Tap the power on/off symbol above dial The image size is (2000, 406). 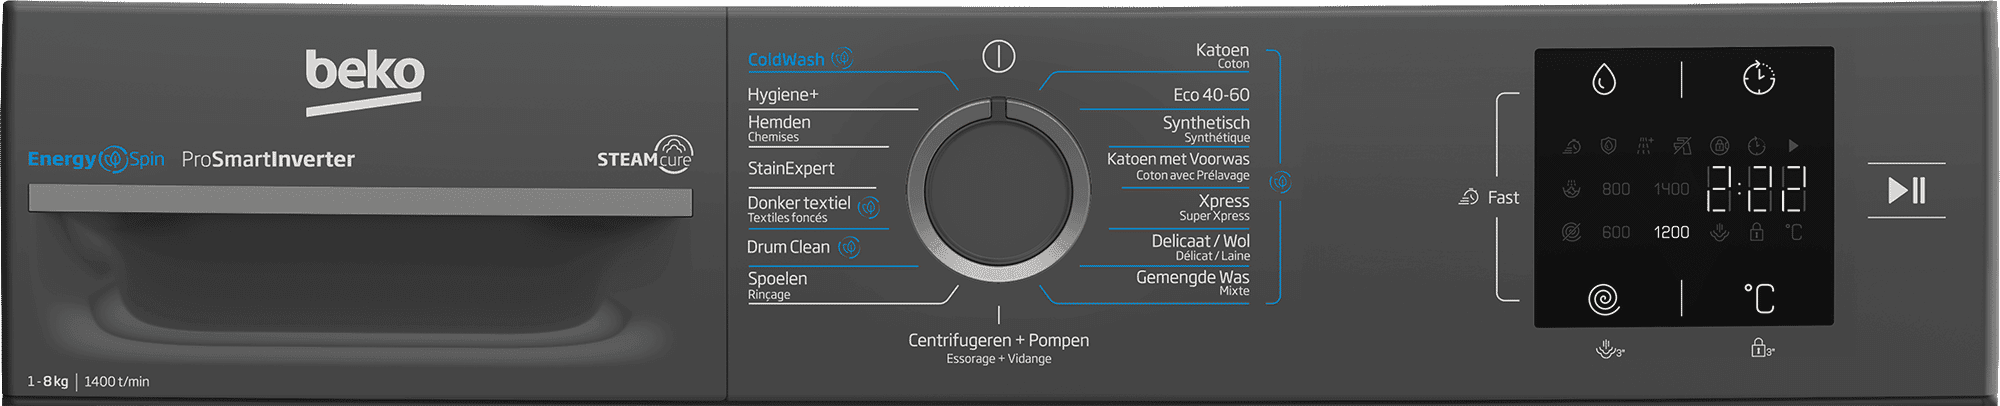click(x=998, y=56)
